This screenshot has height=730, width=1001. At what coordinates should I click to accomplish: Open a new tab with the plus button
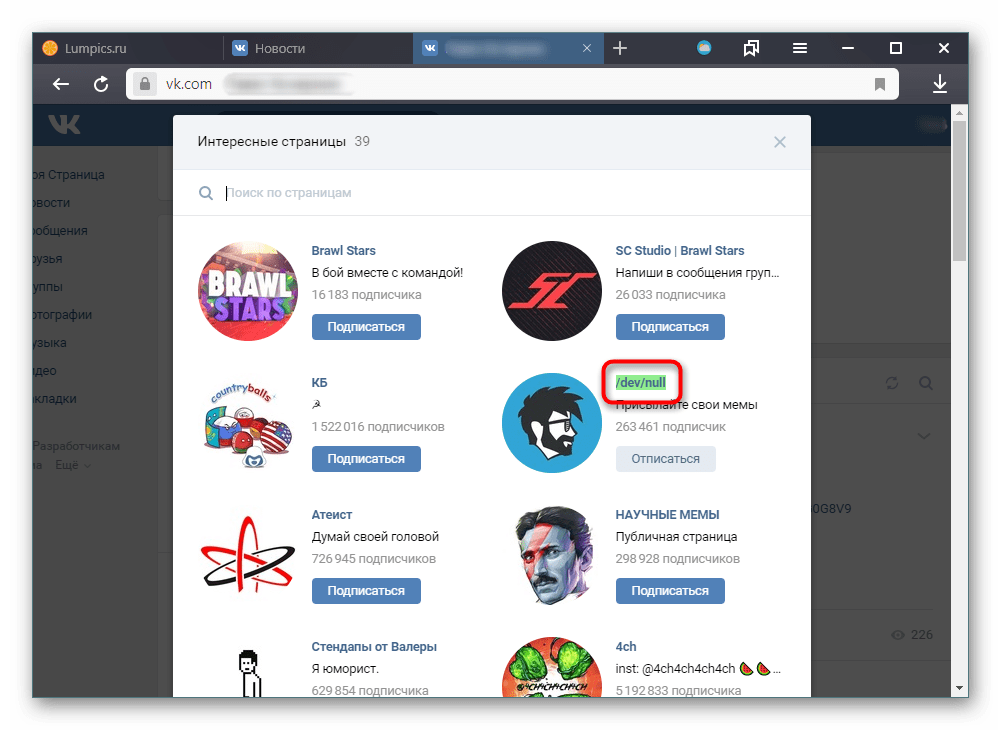(620, 48)
